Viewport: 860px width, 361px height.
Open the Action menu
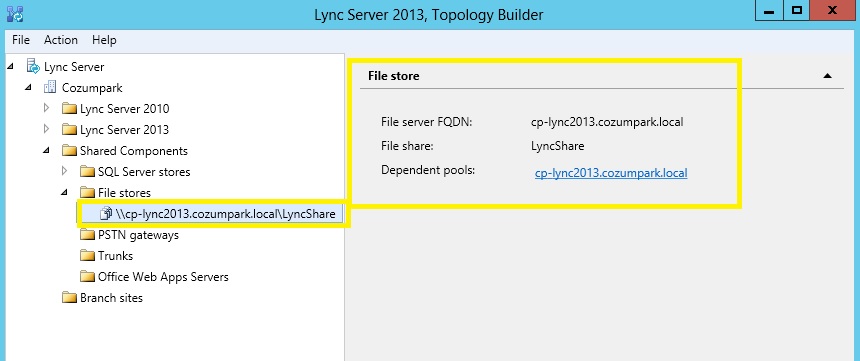pos(61,40)
